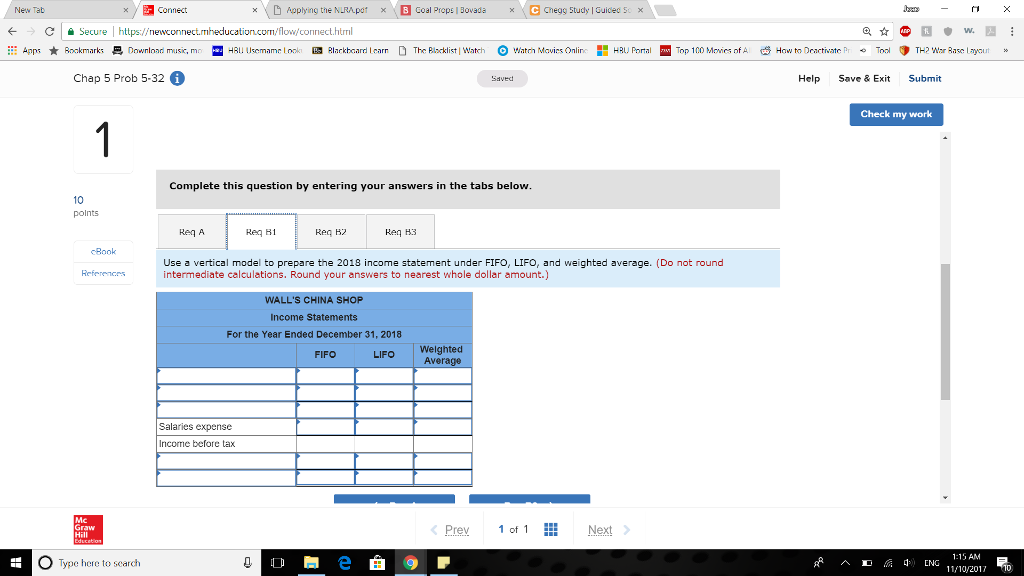The width and height of the screenshot is (1024, 576).
Task: Reload the page with the refresh icon
Action: (49, 31)
